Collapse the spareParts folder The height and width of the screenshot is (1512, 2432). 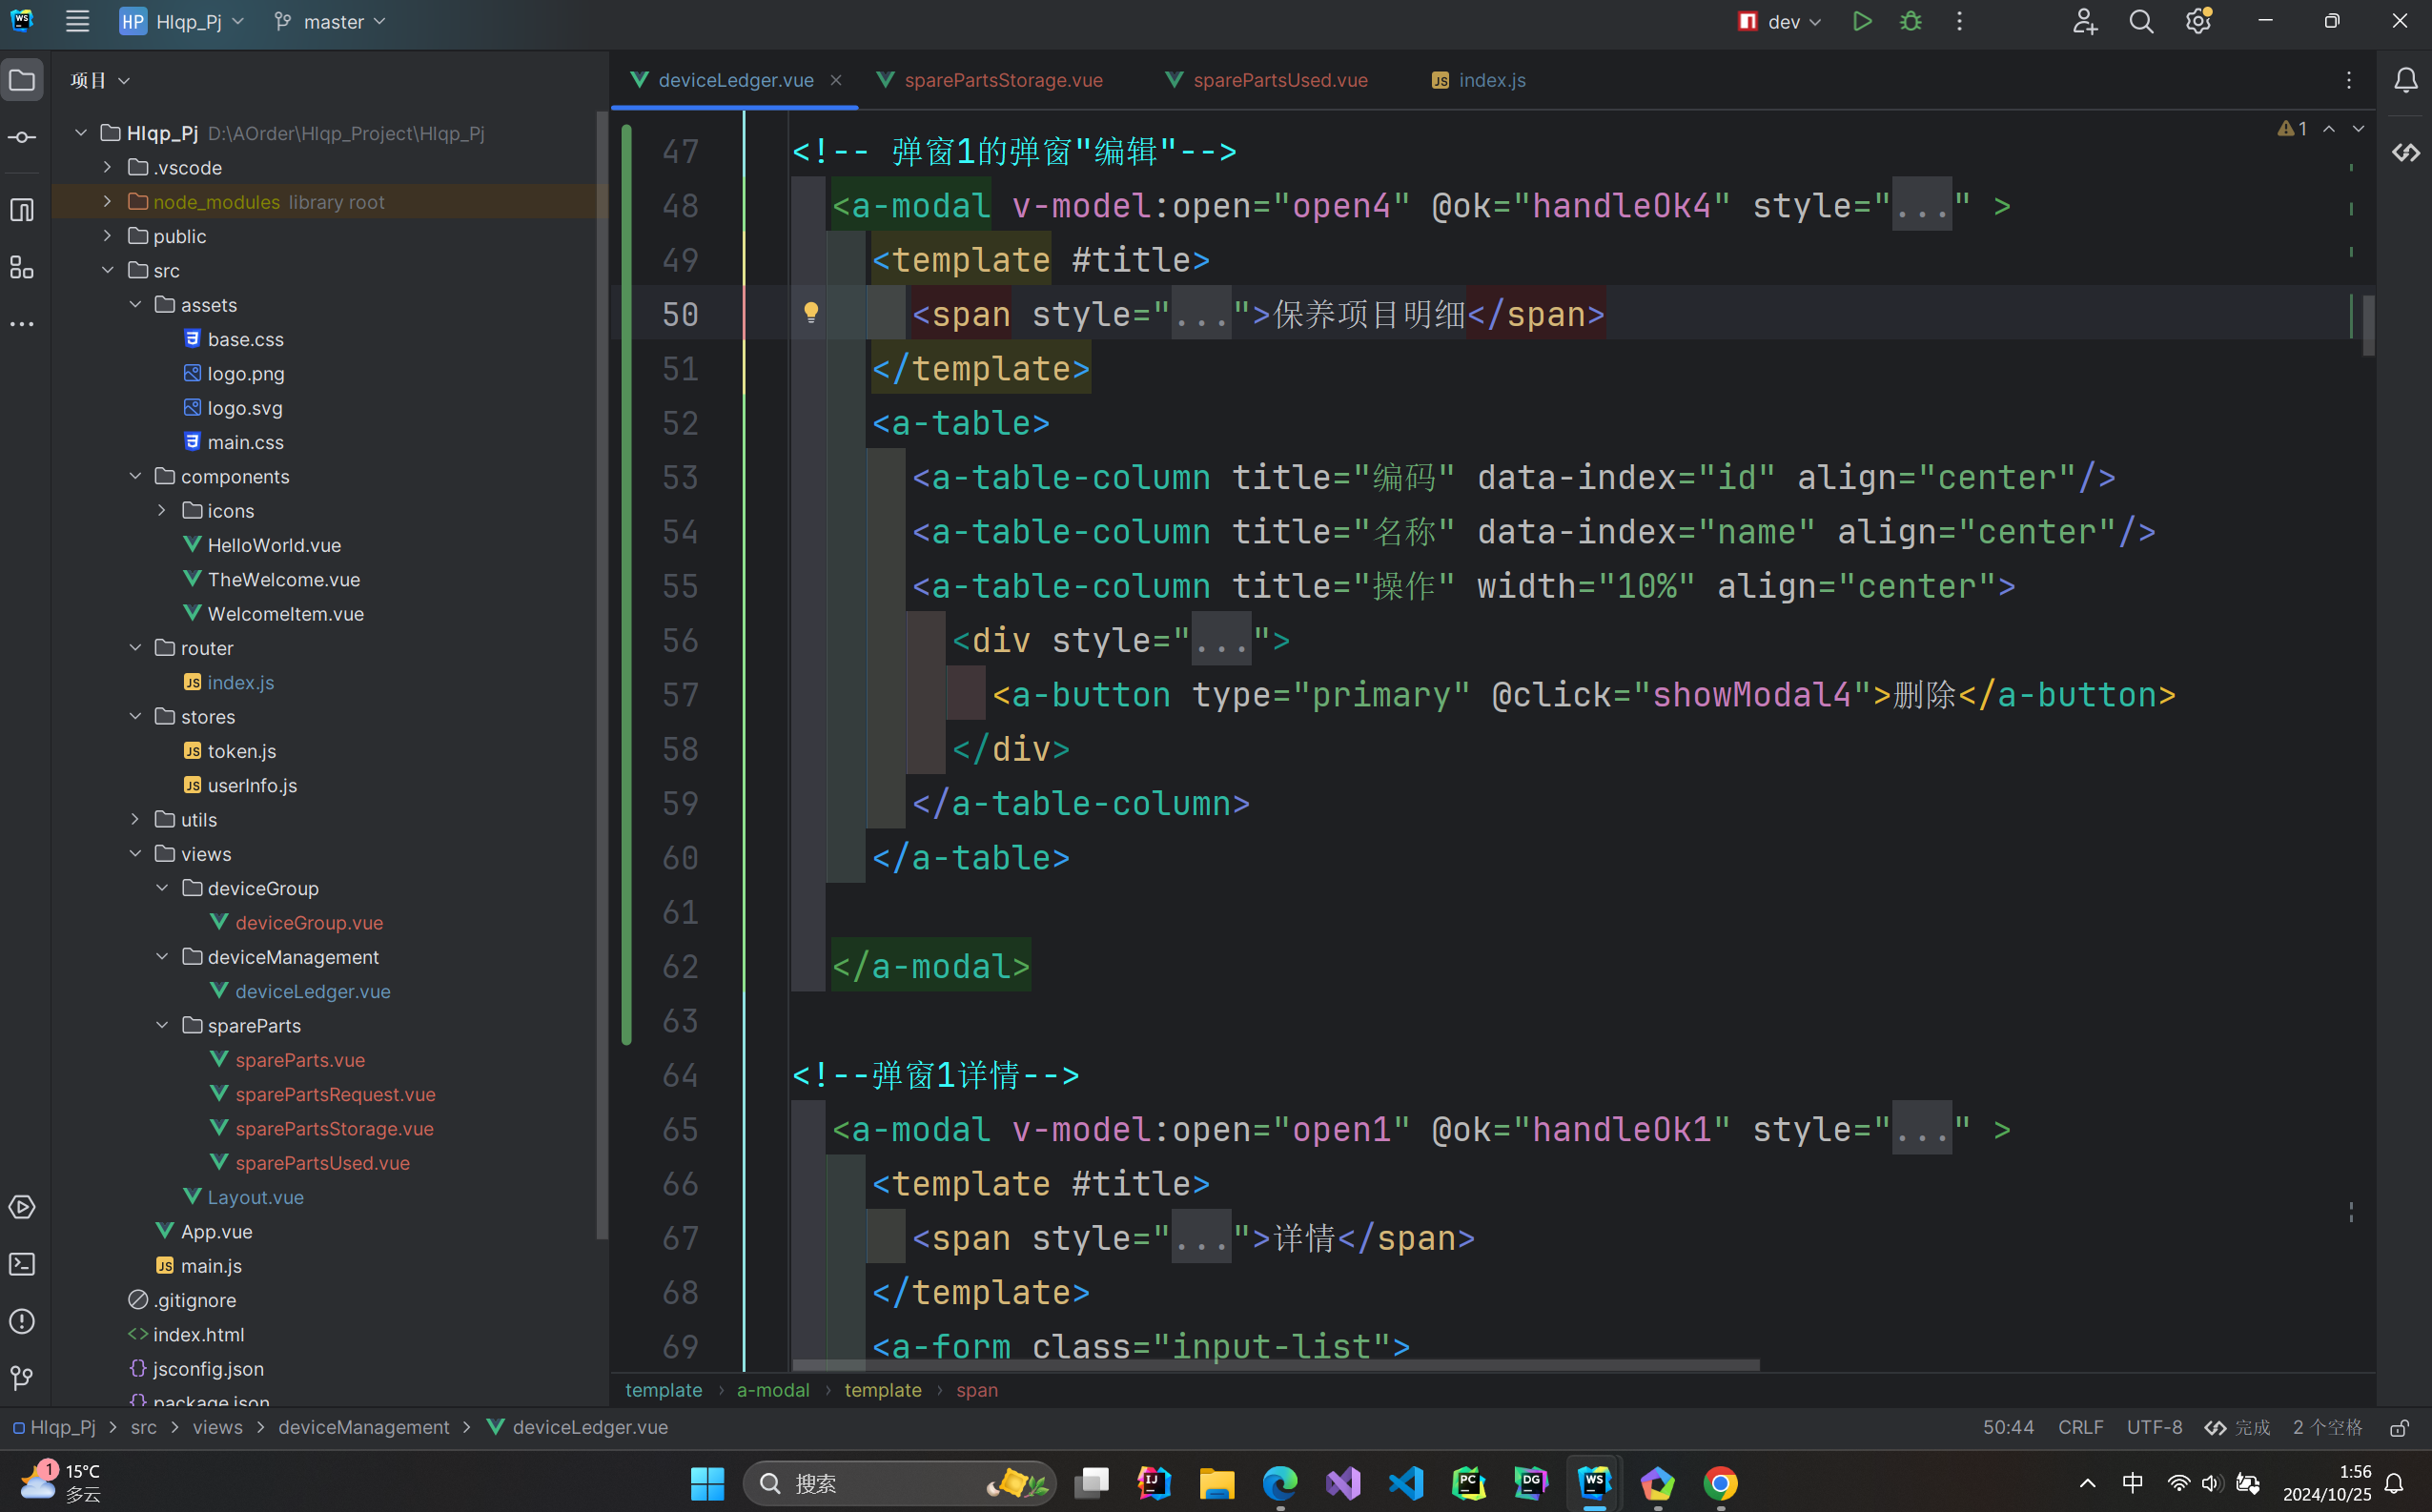162,1025
